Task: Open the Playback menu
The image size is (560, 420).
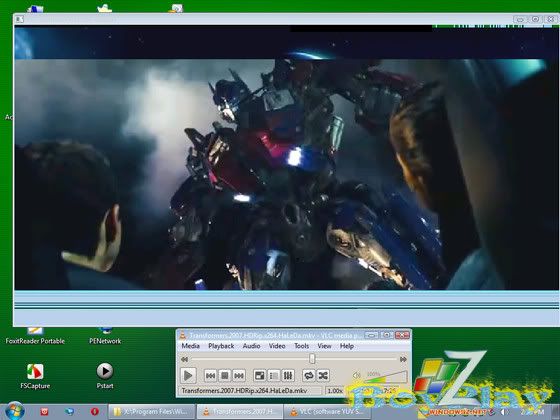Action: tap(221, 346)
